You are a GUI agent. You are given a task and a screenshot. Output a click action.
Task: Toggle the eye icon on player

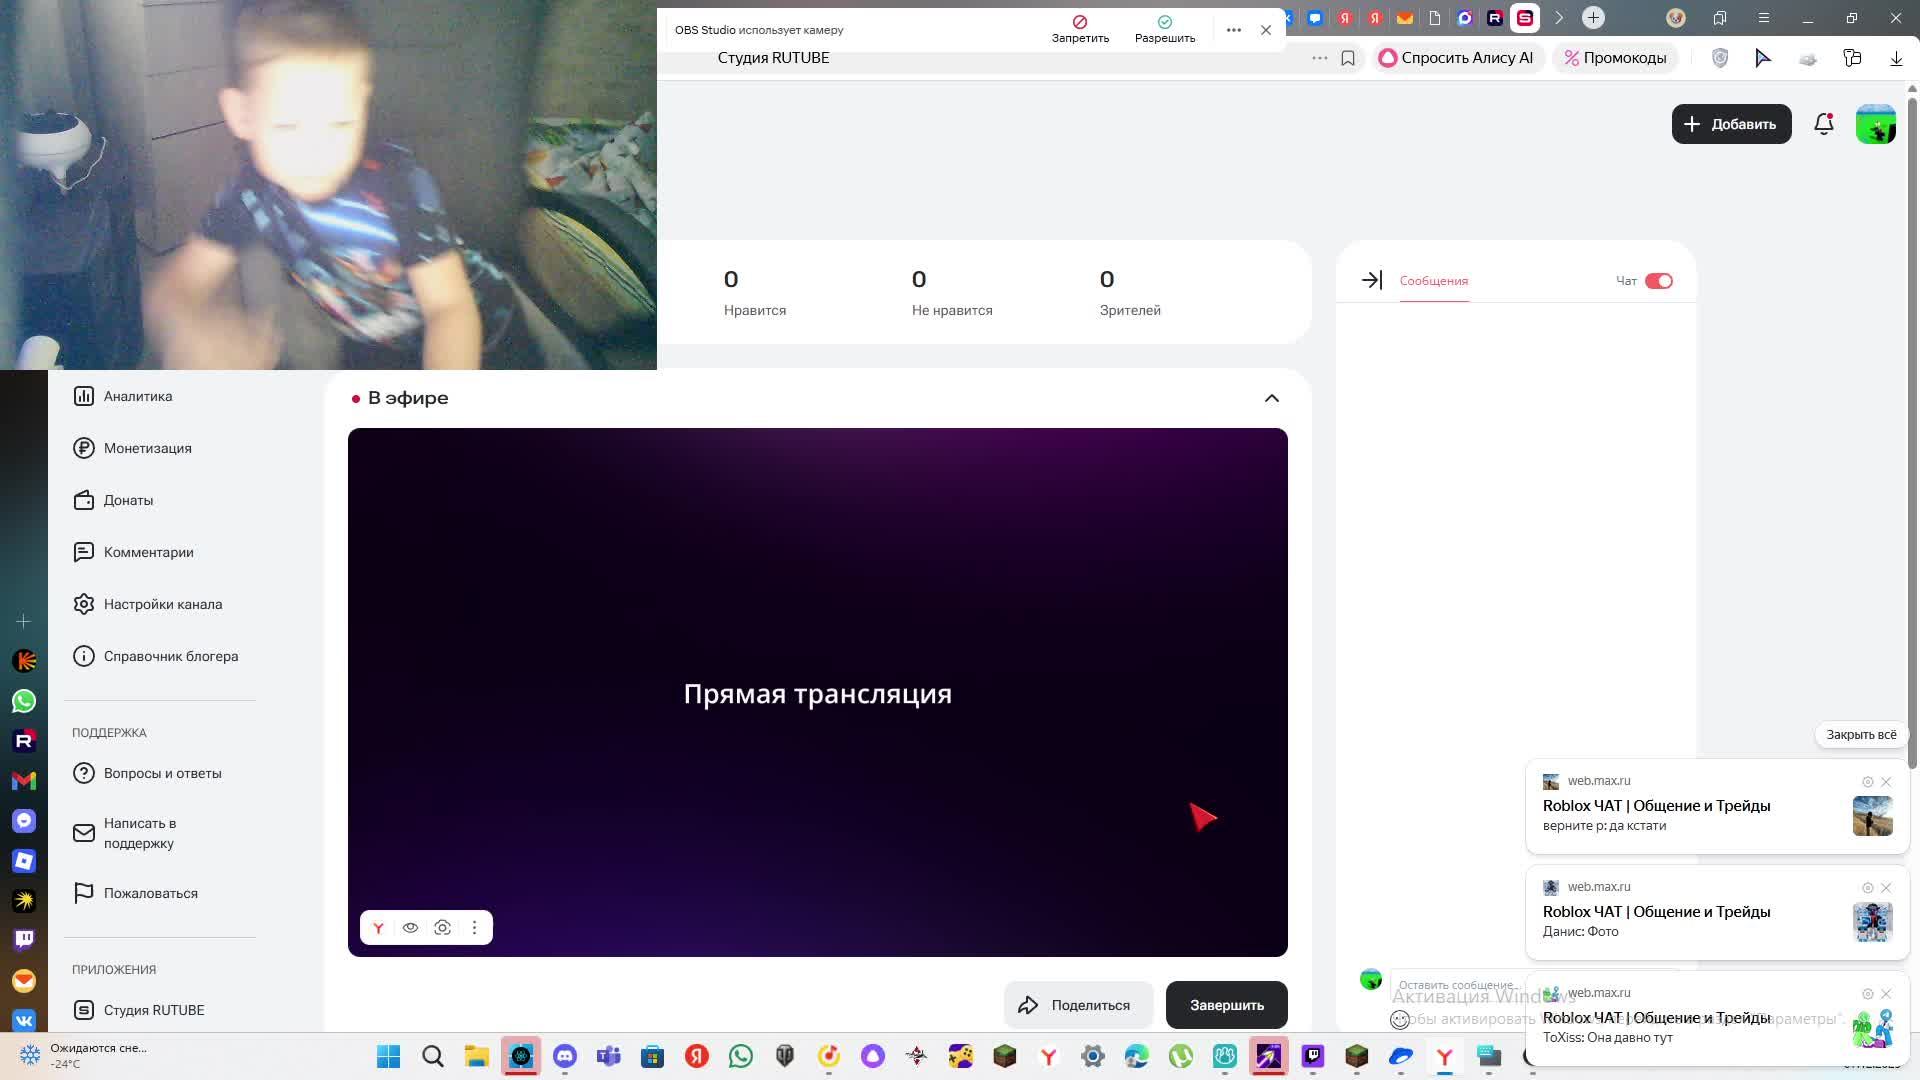coord(410,928)
